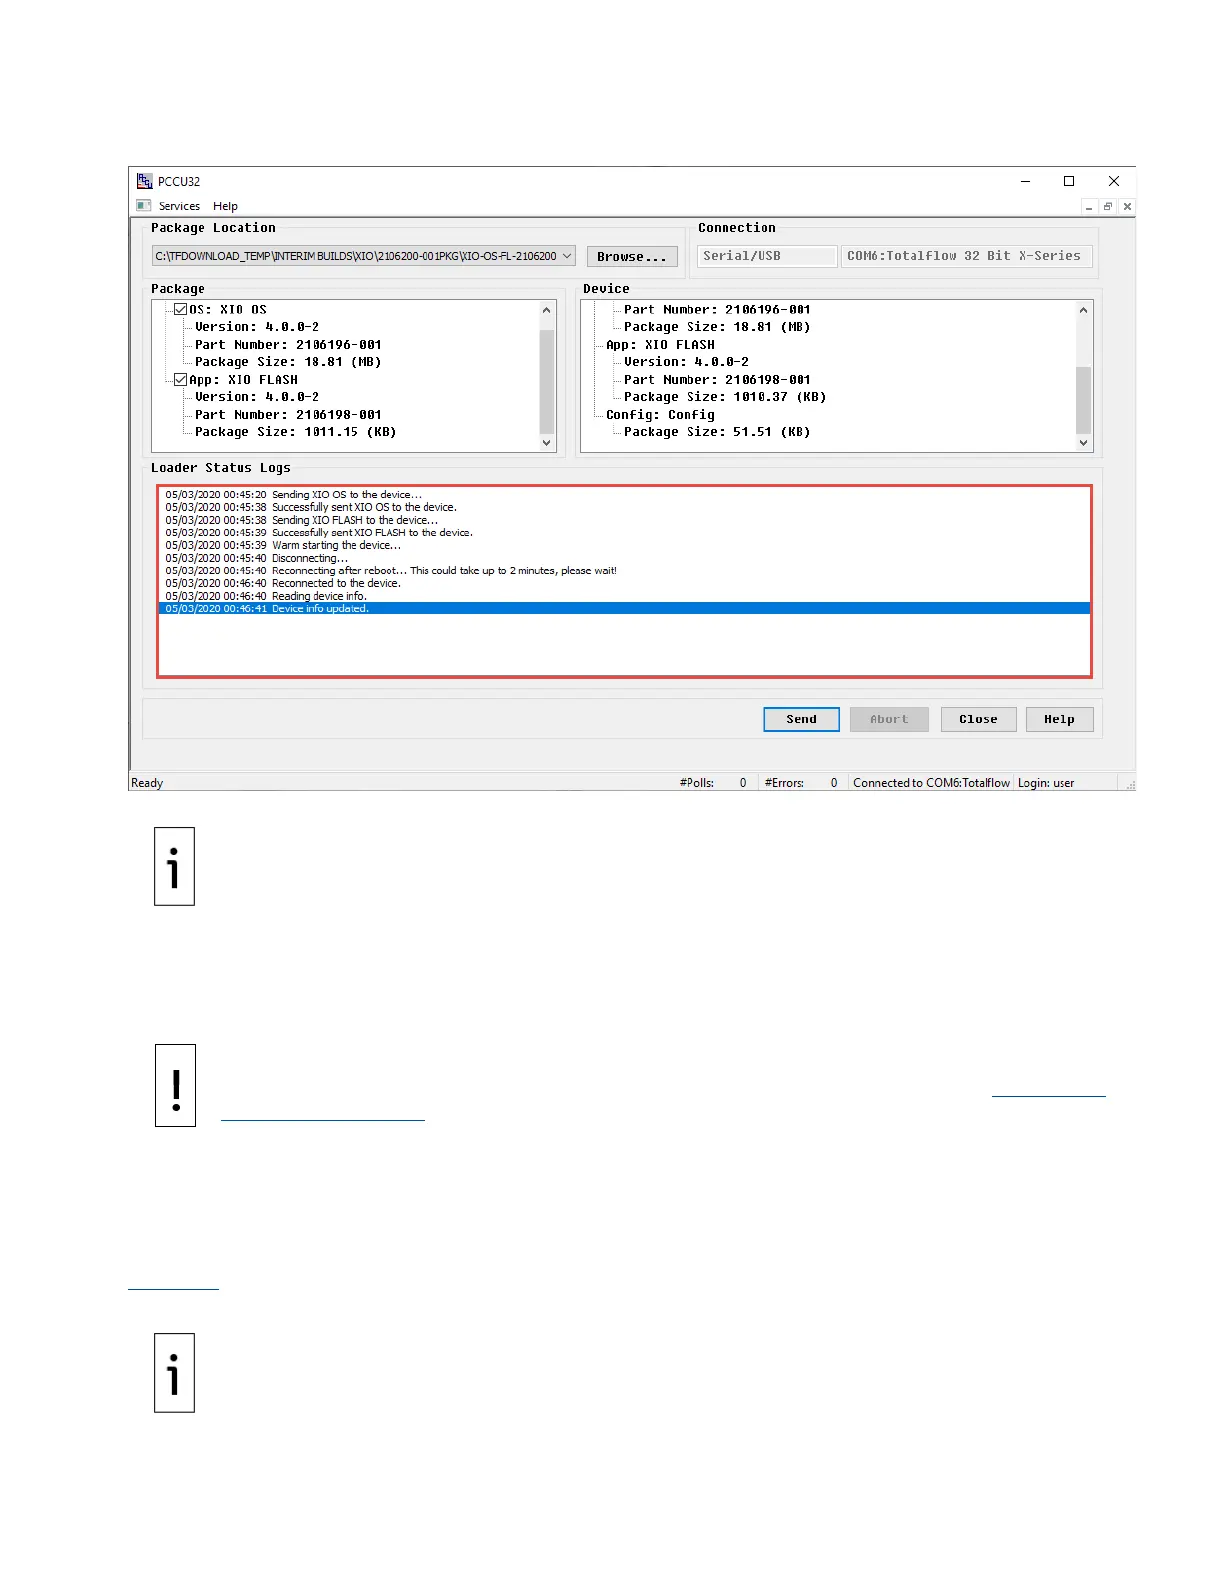This screenshot has height=1584, width=1224.
Task: Minimize the PCCU32 main window
Action: click(x=1025, y=181)
